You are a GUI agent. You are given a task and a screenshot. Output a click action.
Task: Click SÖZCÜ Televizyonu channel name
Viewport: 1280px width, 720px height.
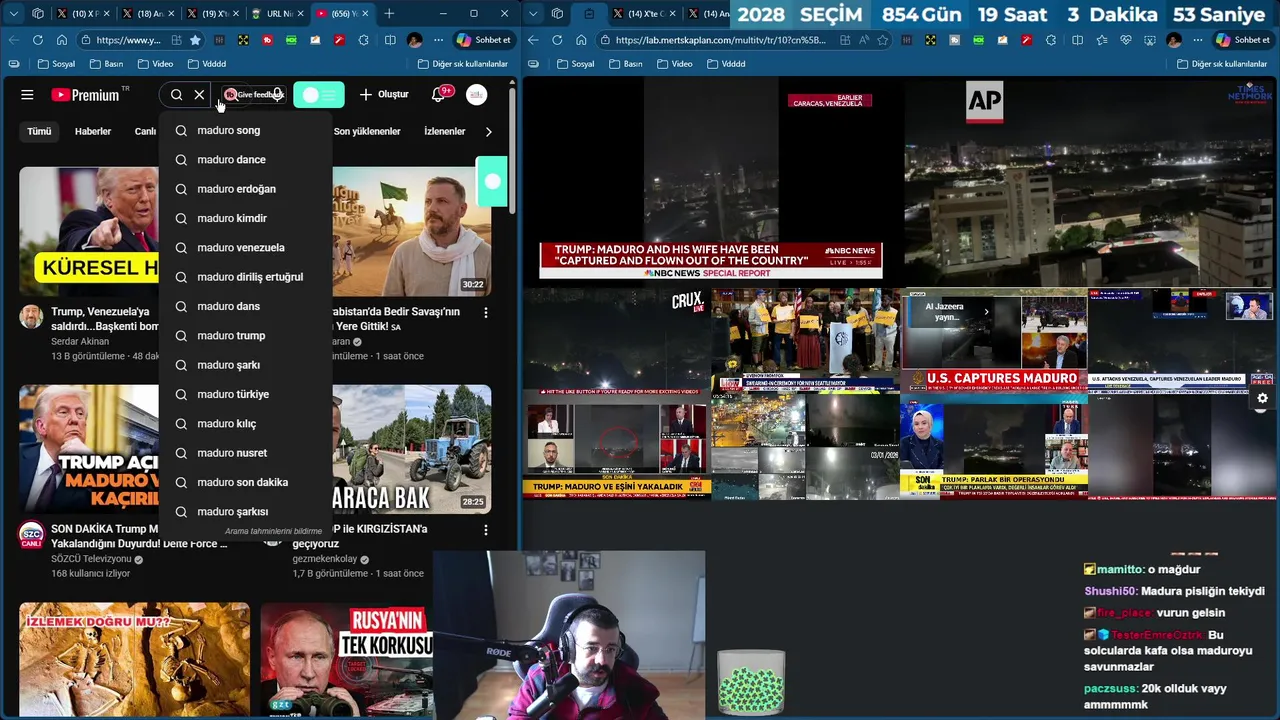(x=92, y=559)
